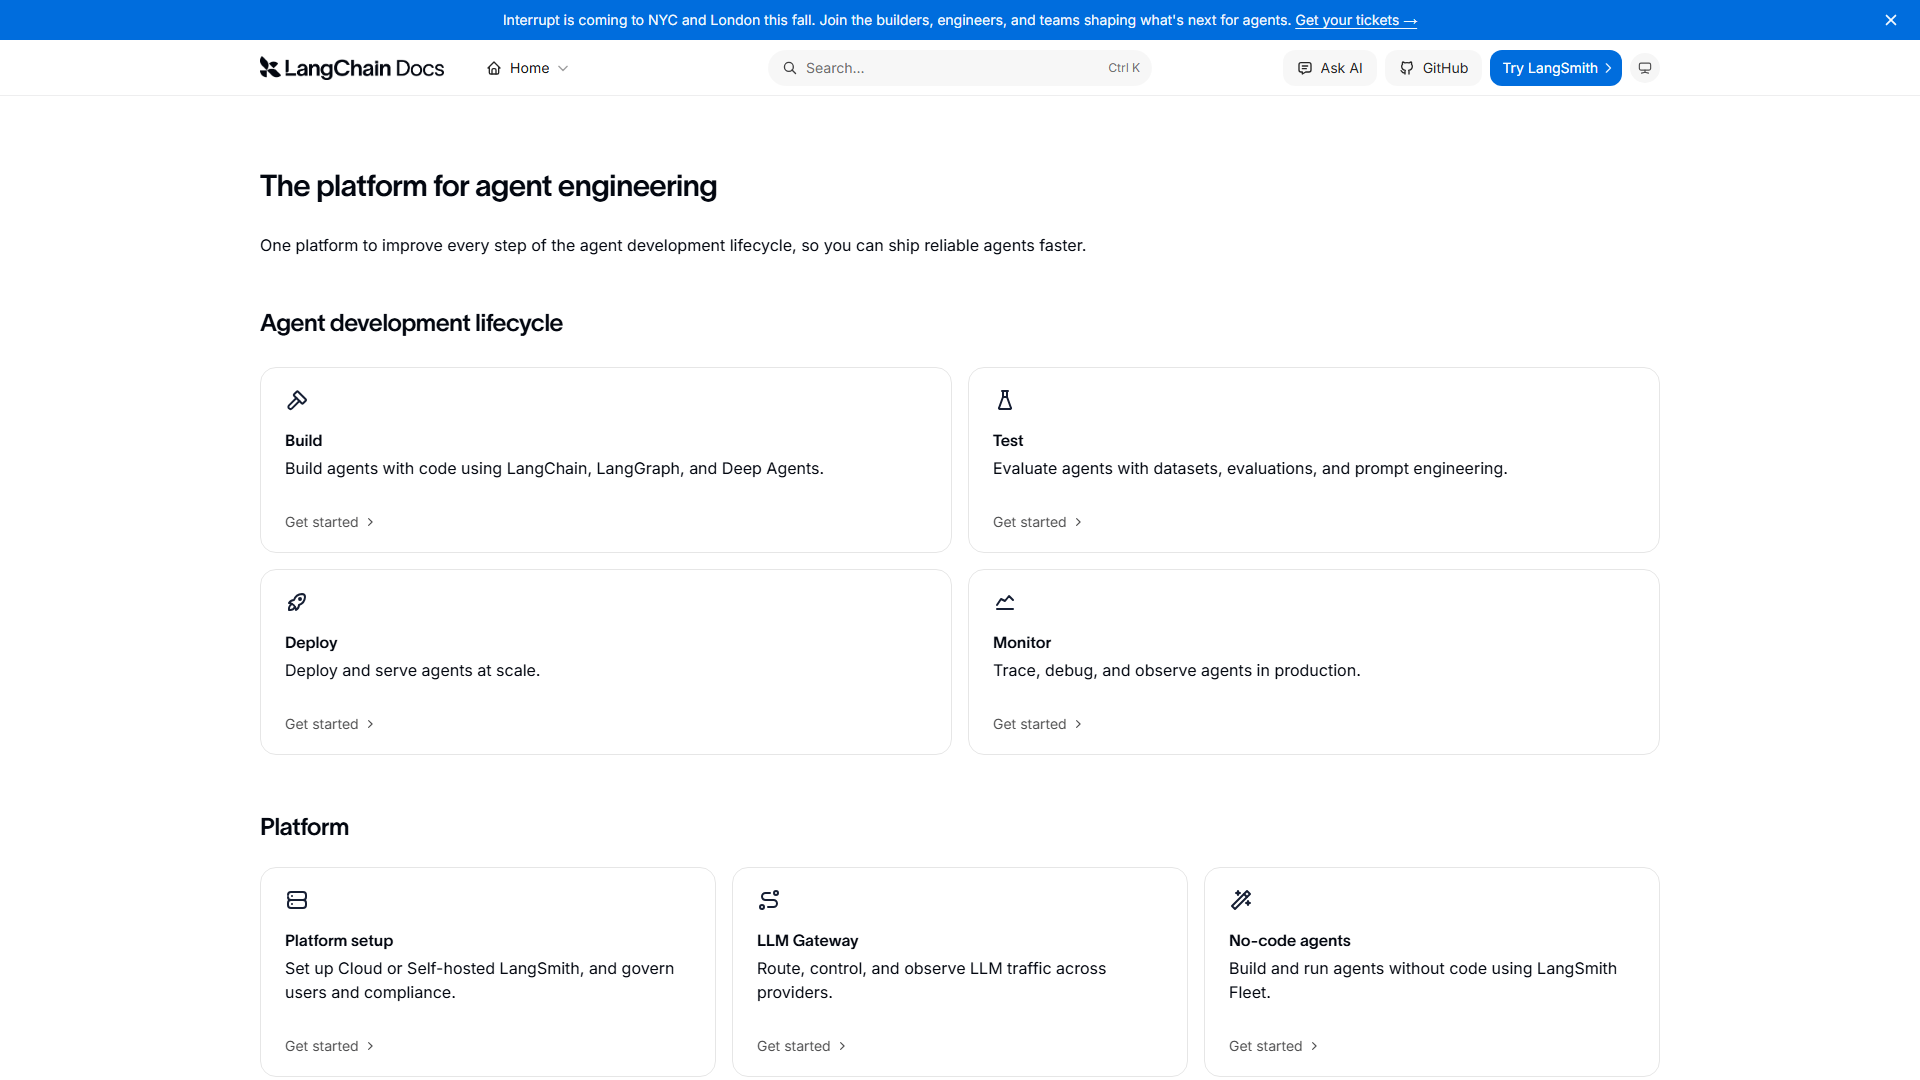Focus the Search docs field
Viewport: 1920px width, 1080px height.
960,68
